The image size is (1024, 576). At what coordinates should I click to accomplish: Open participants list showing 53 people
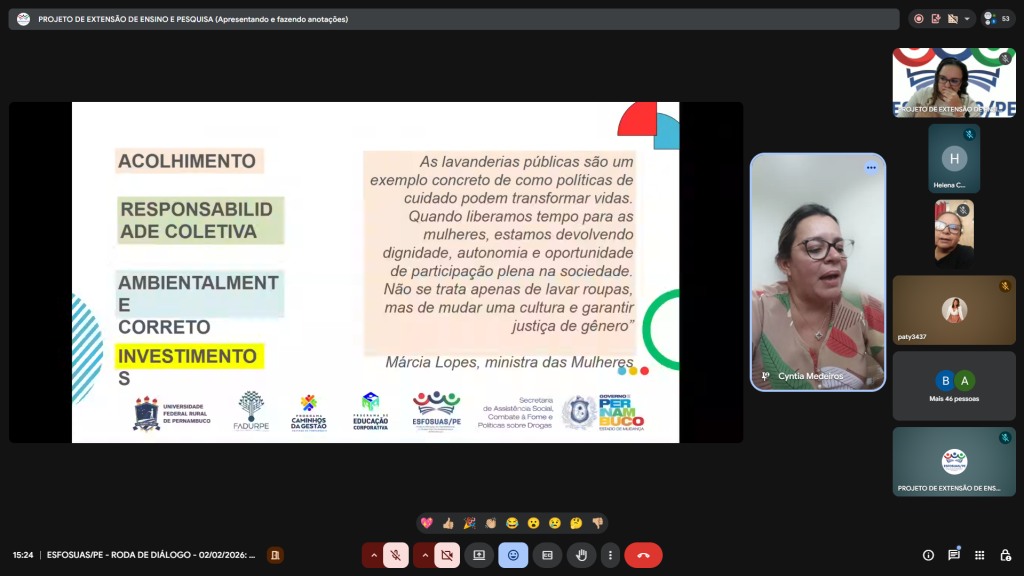997,19
